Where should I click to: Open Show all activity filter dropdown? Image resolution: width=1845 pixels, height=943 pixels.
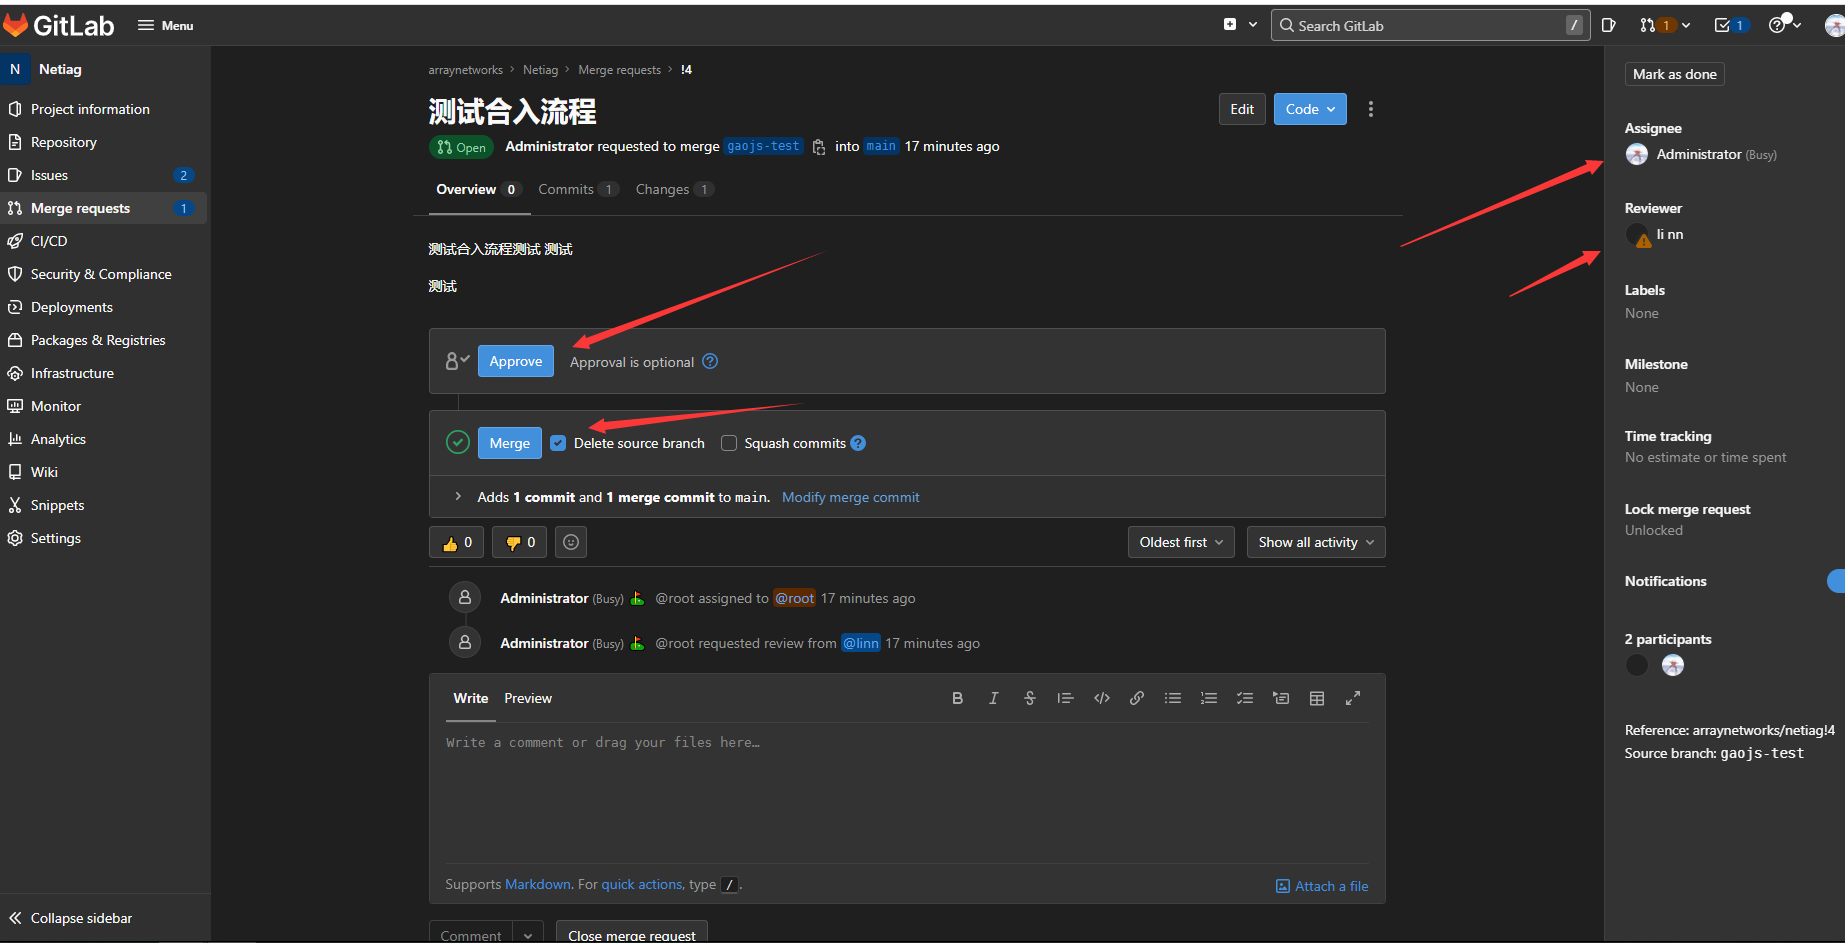pyautogui.click(x=1316, y=542)
